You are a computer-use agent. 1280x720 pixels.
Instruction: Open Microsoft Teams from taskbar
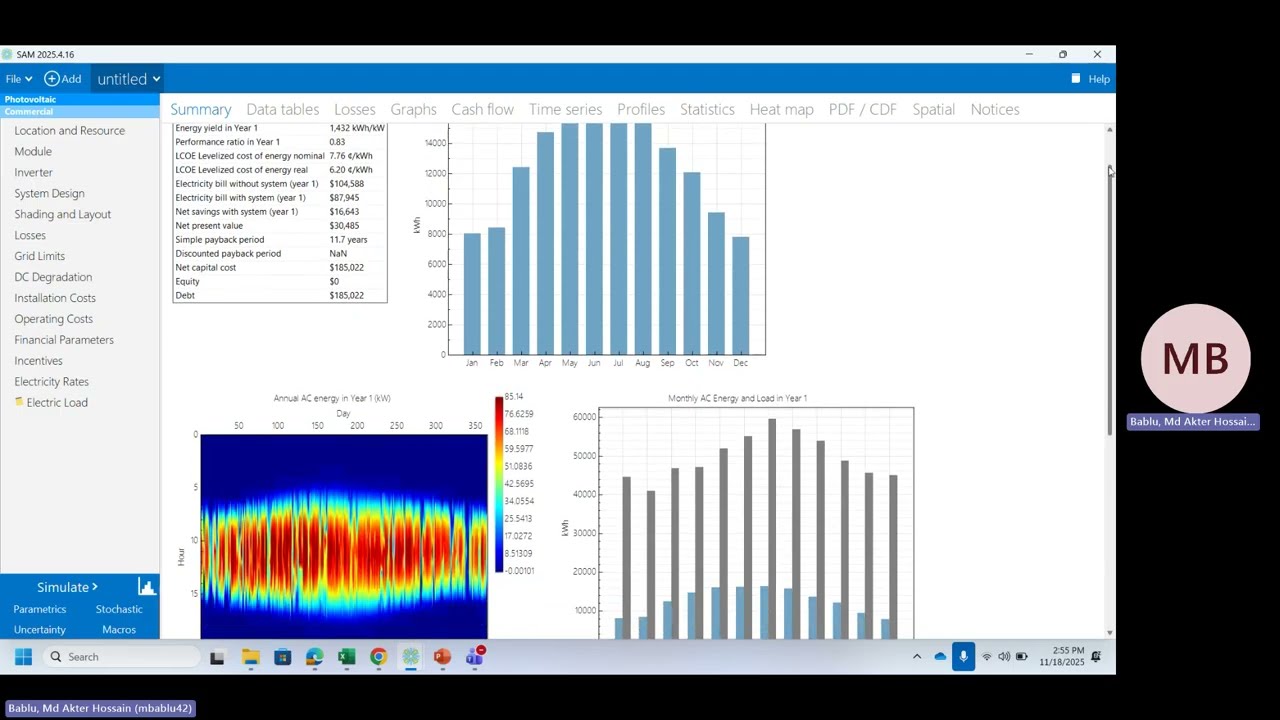point(475,656)
